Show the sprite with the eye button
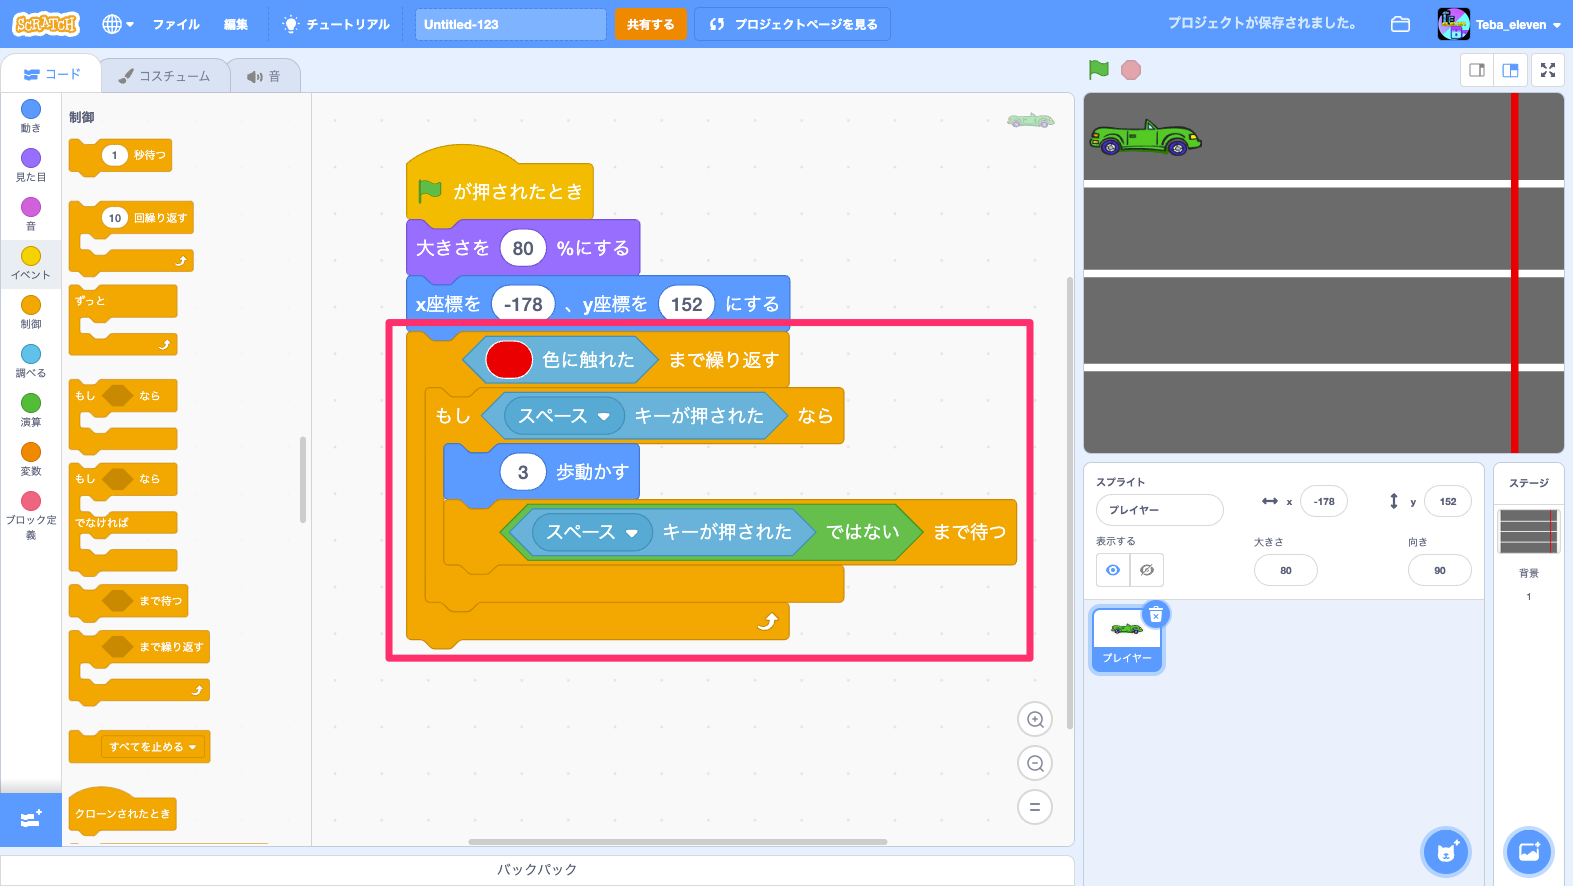The image size is (1573, 886). point(1113,570)
